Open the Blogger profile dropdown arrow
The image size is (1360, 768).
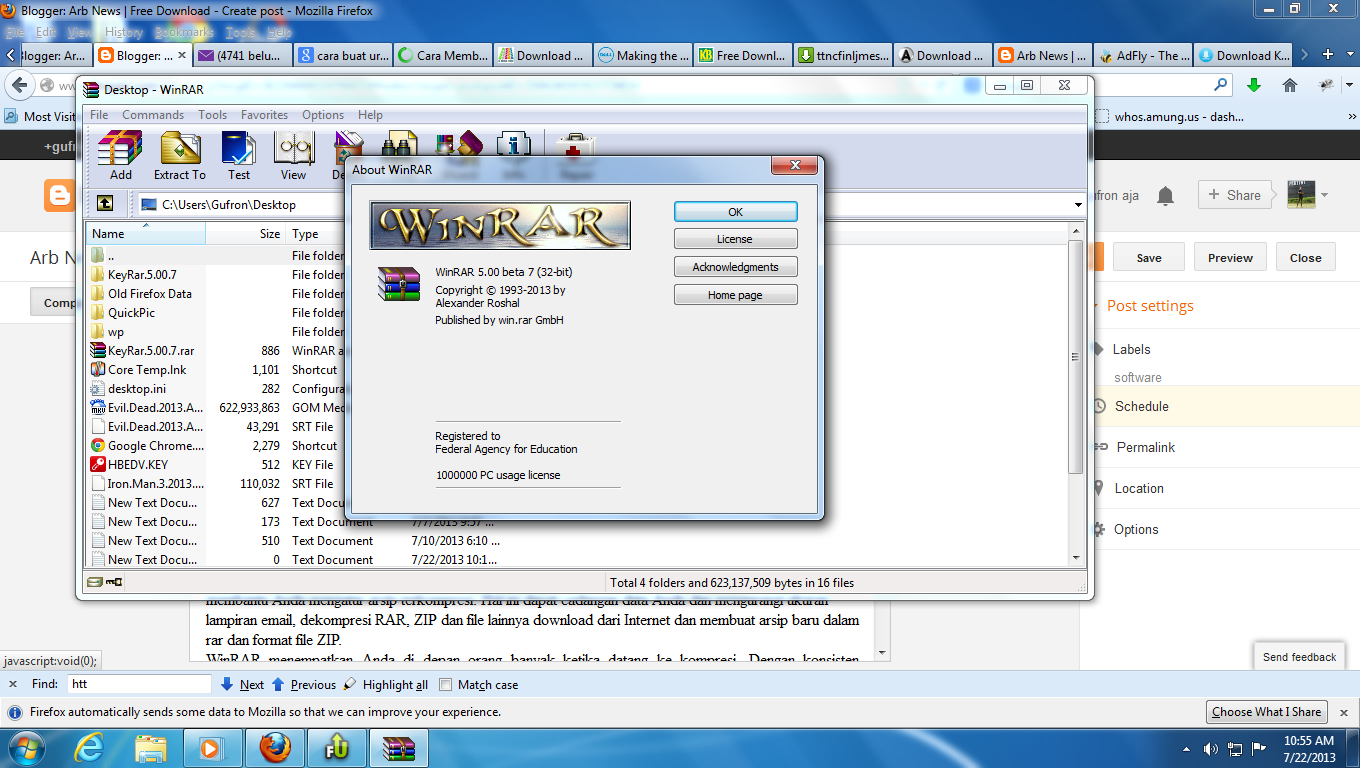pyautogui.click(x=1325, y=195)
